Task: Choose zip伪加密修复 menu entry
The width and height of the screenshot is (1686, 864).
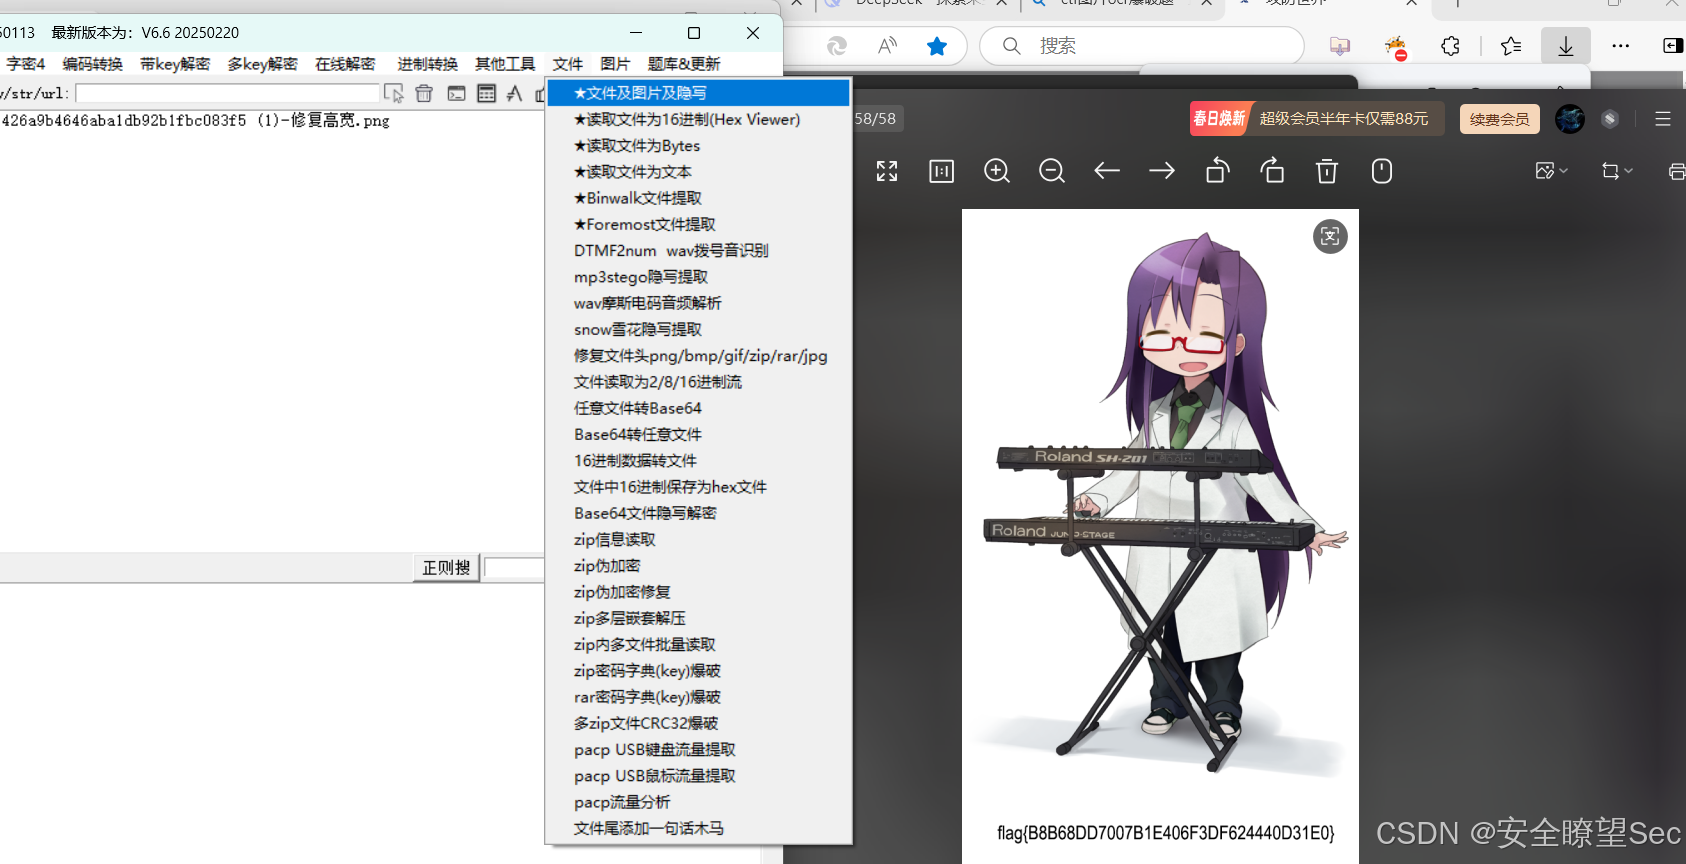Action: 698,592
